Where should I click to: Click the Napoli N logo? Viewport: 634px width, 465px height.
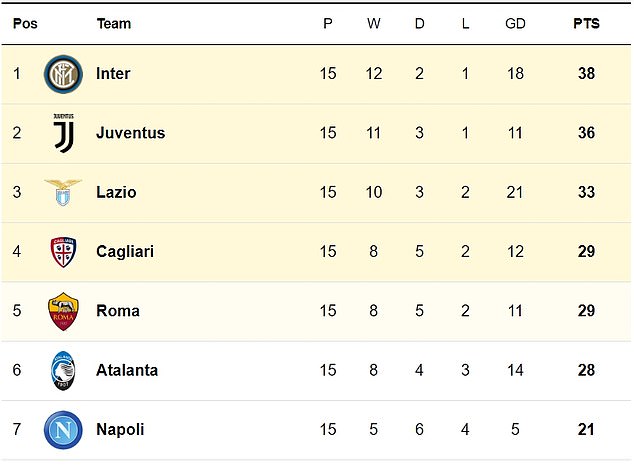[x=62, y=429]
